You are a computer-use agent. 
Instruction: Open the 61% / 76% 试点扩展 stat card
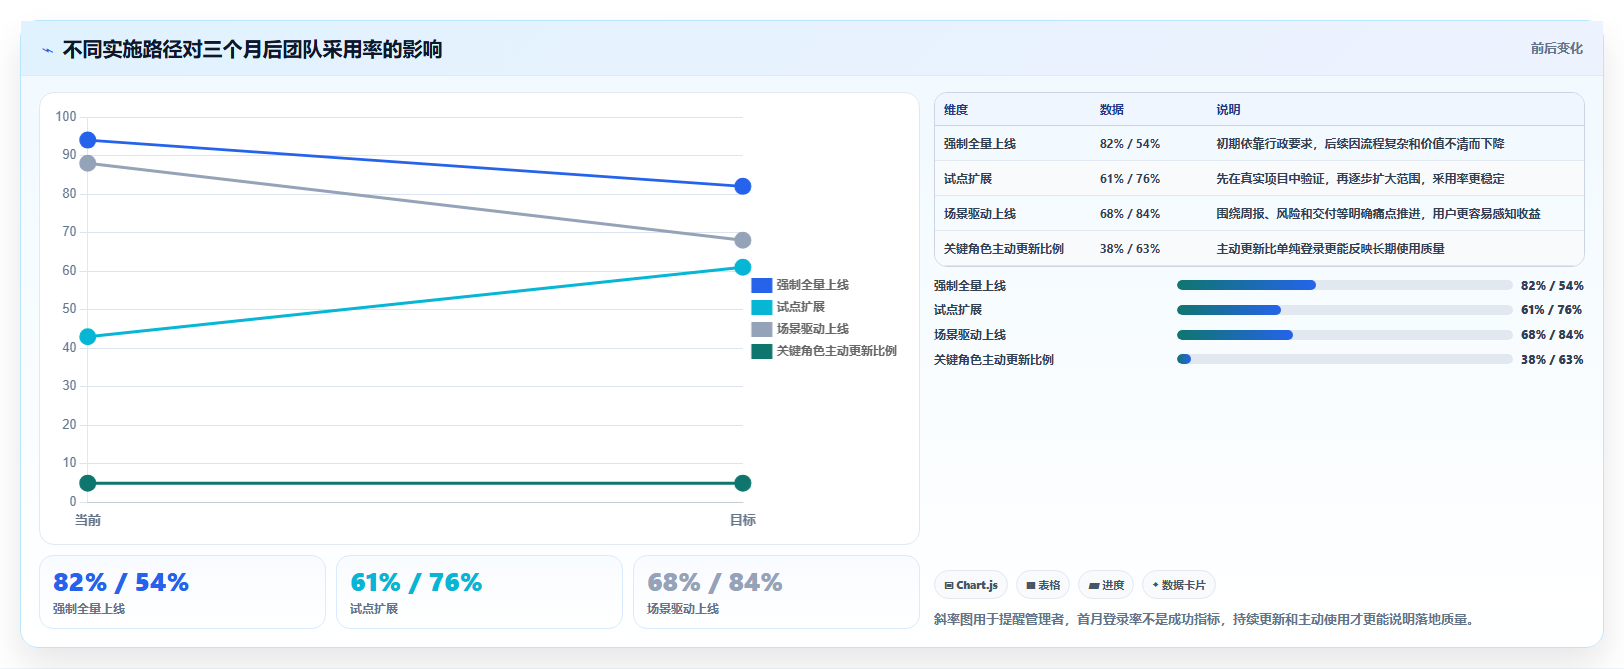click(x=479, y=592)
